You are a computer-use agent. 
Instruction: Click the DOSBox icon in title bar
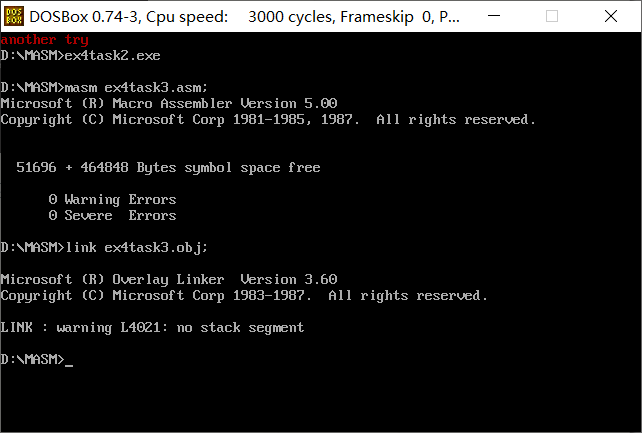click(14, 16)
